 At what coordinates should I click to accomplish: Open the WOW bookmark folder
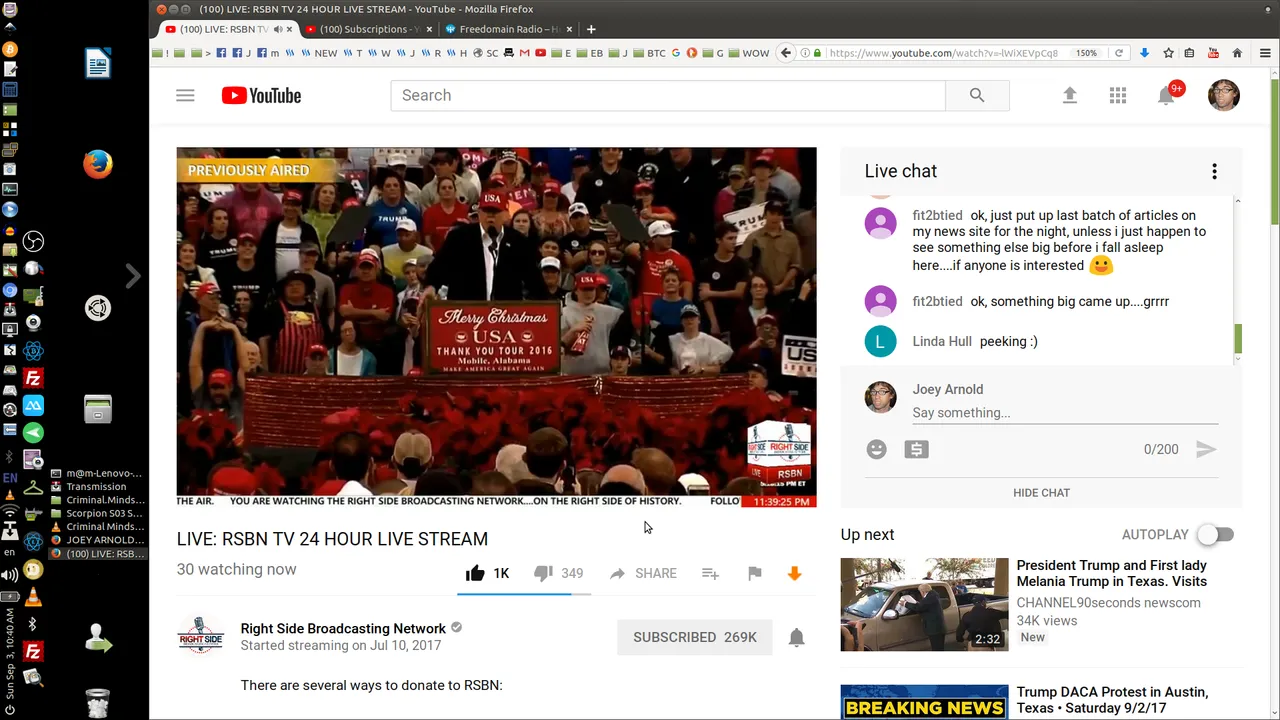(x=749, y=53)
